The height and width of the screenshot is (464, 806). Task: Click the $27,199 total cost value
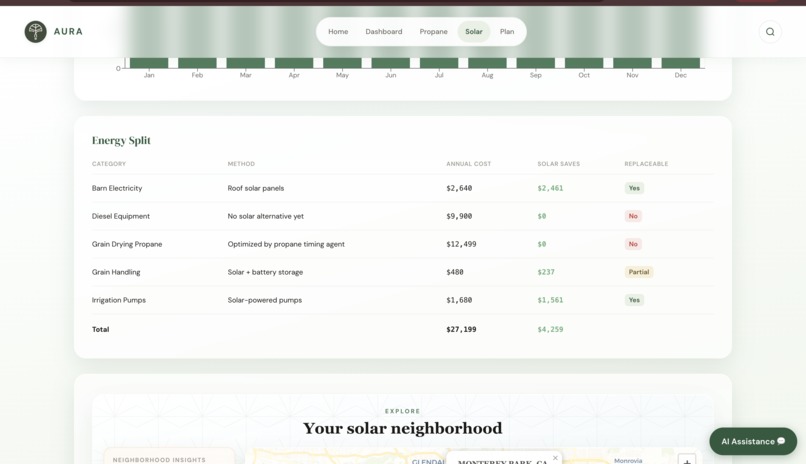tap(461, 329)
